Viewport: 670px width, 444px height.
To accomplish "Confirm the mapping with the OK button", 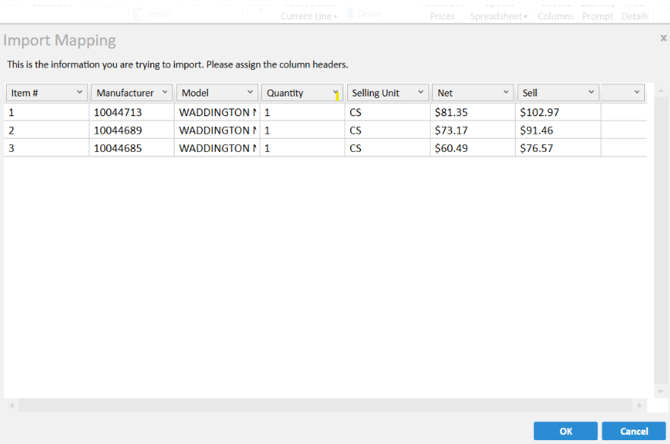I will [x=565, y=431].
